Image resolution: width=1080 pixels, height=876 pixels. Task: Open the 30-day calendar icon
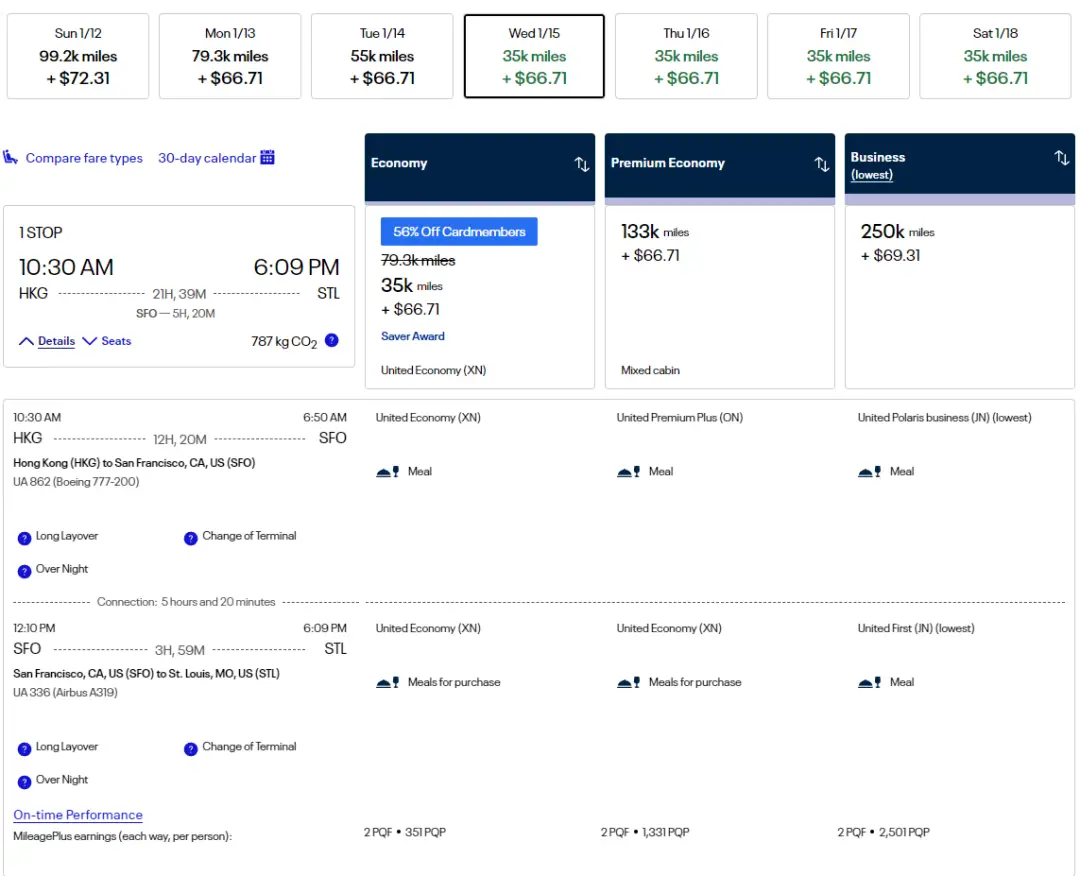(267, 158)
